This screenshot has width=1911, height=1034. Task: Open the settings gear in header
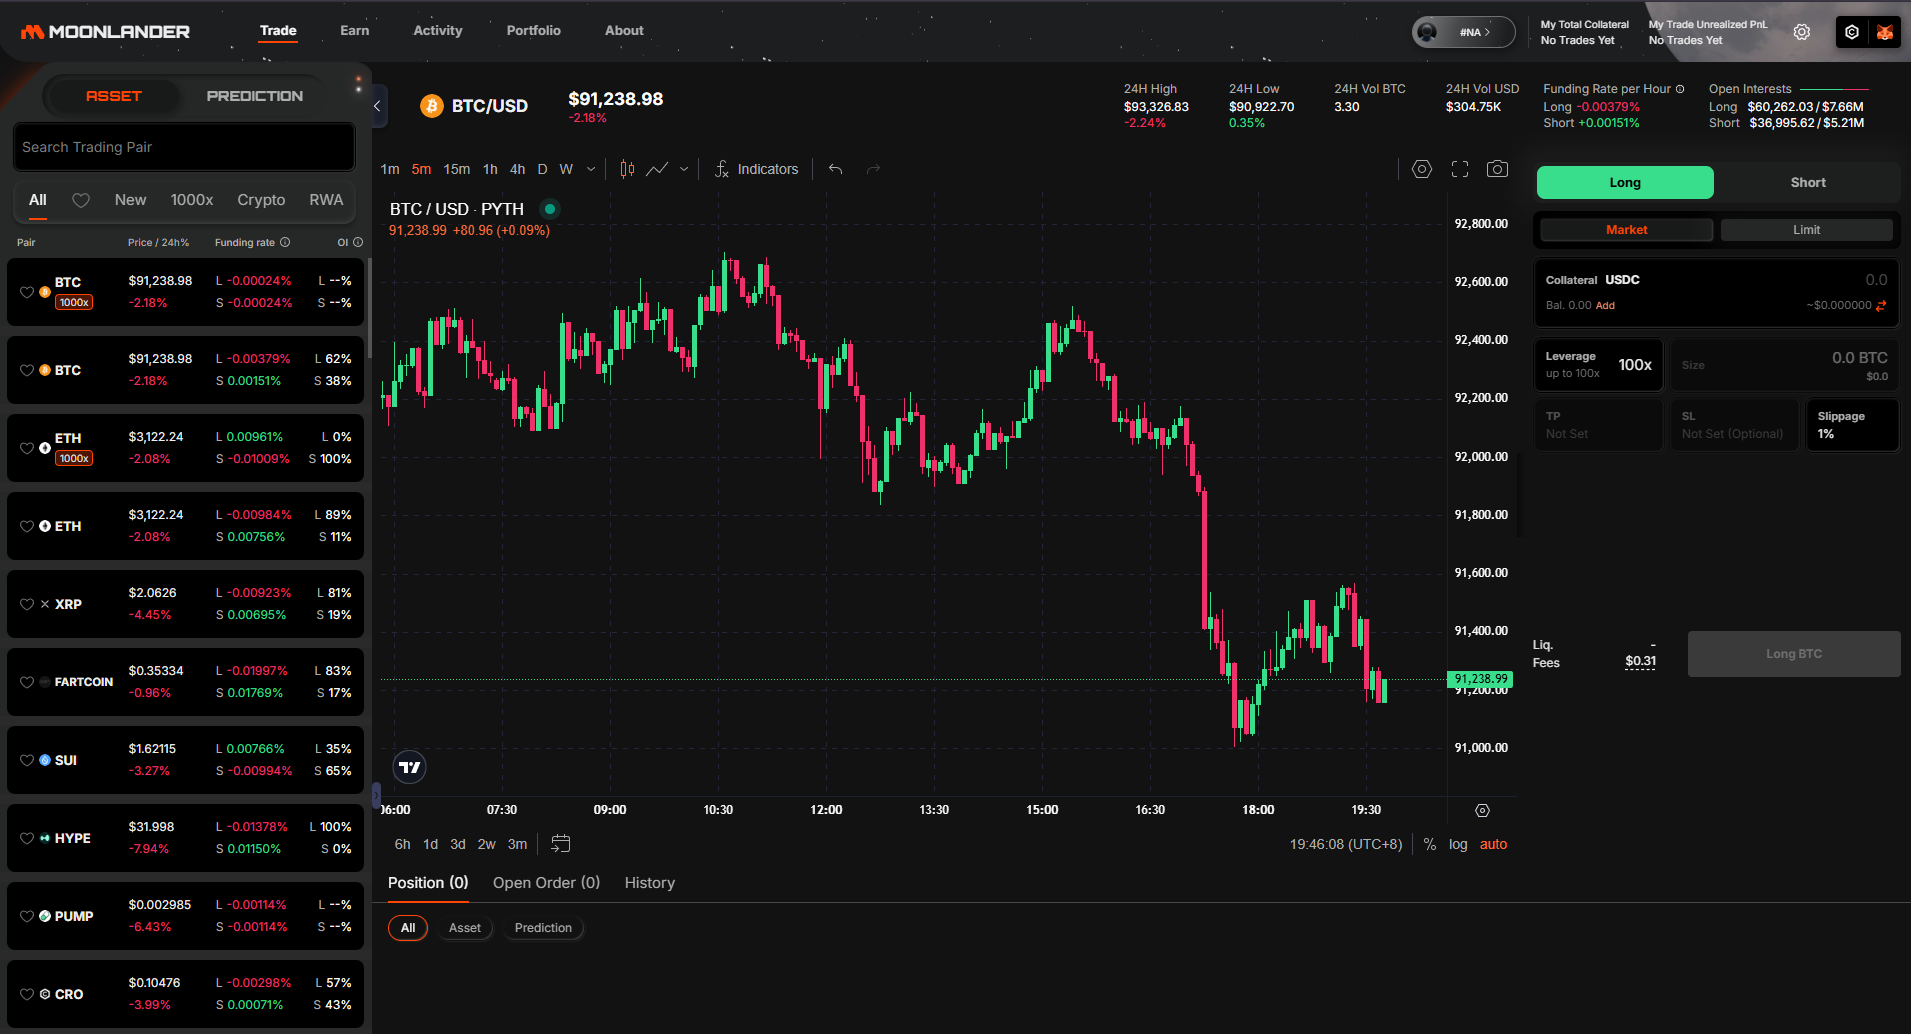(1802, 32)
